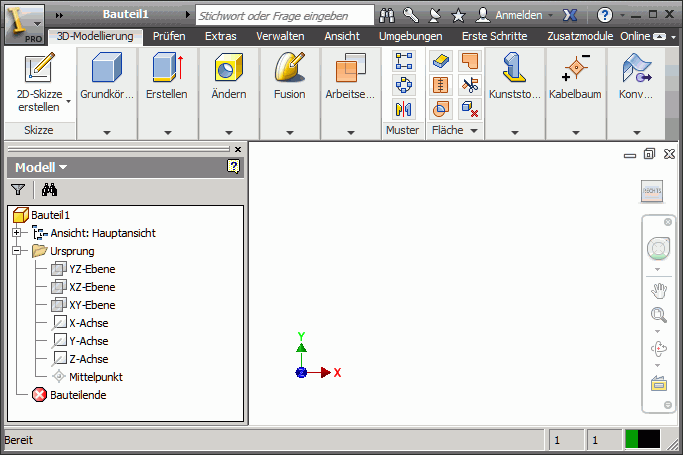Click the Anmelden sign-in button
Viewport: 683px width, 455px height.
click(510, 16)
